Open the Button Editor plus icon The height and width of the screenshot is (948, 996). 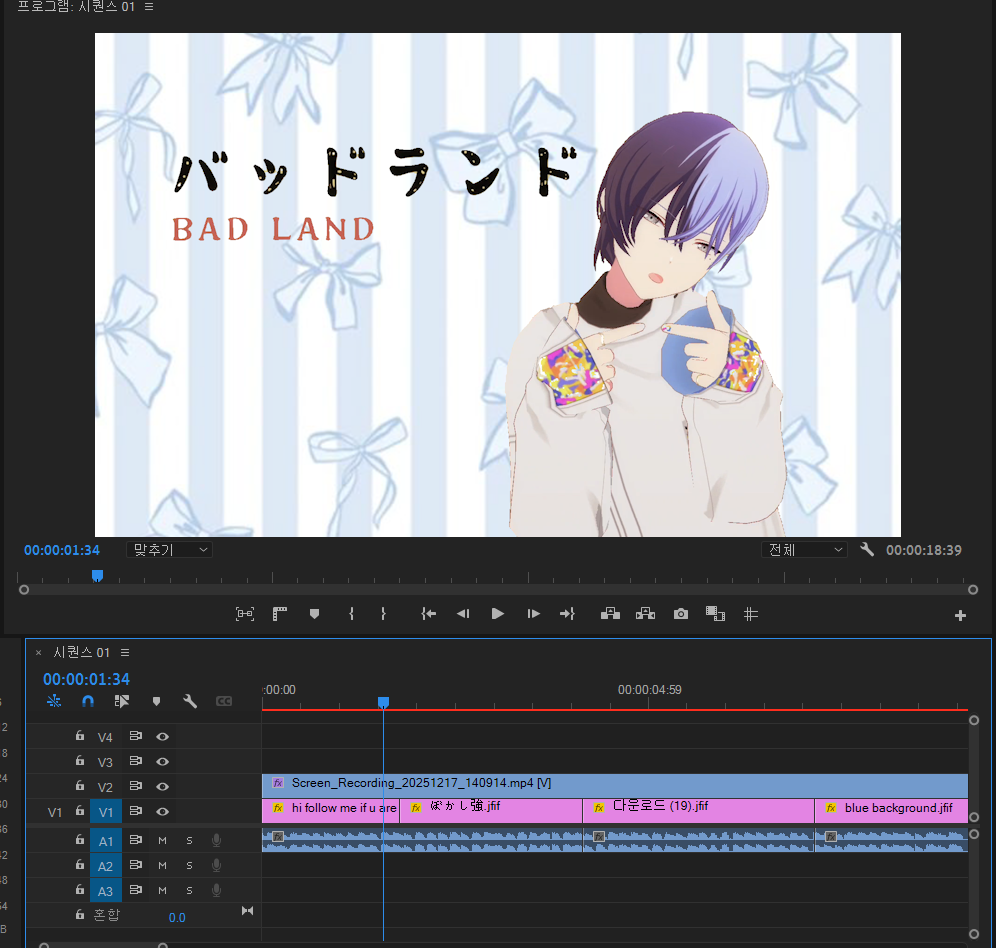click(961, 616)
